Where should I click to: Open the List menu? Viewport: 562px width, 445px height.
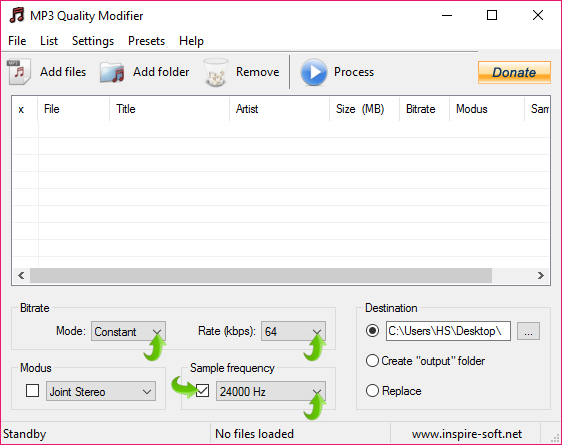click(x=49, y=41)
